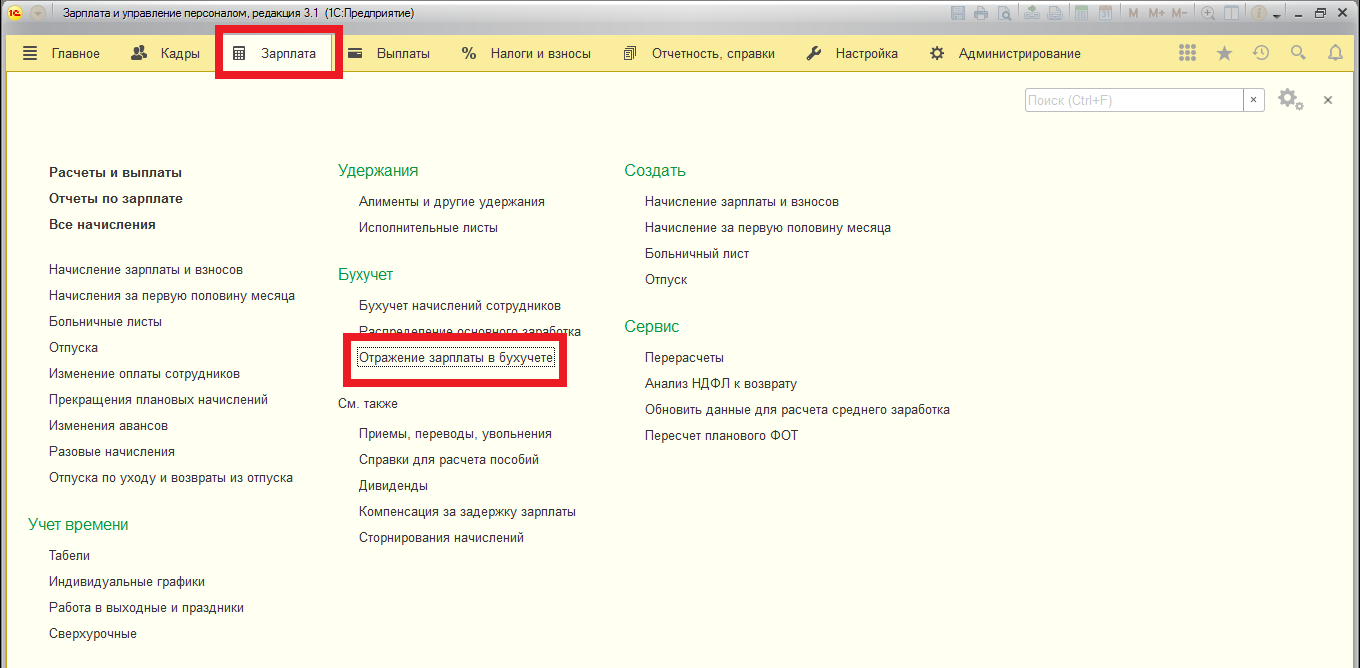Viewport: 1360px width, 668px height.
Task: Click the Go to link icon
Action: point(1055,13)
